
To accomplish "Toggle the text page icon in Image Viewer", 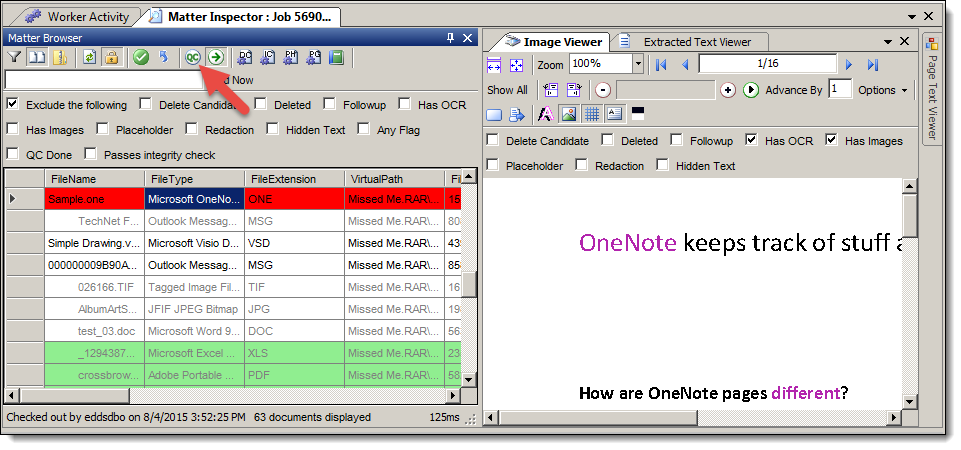I will pyautogui.click(x=614, y=114).
